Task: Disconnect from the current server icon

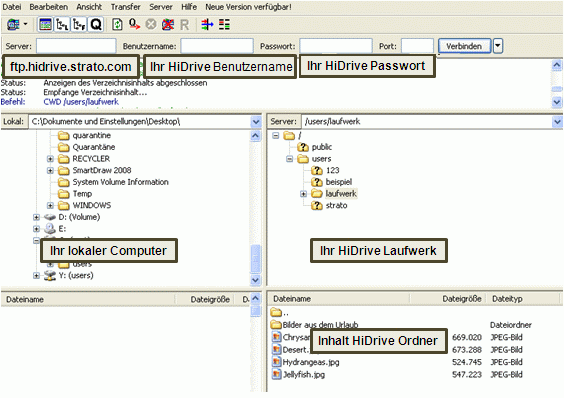Action: coord(168,25)
